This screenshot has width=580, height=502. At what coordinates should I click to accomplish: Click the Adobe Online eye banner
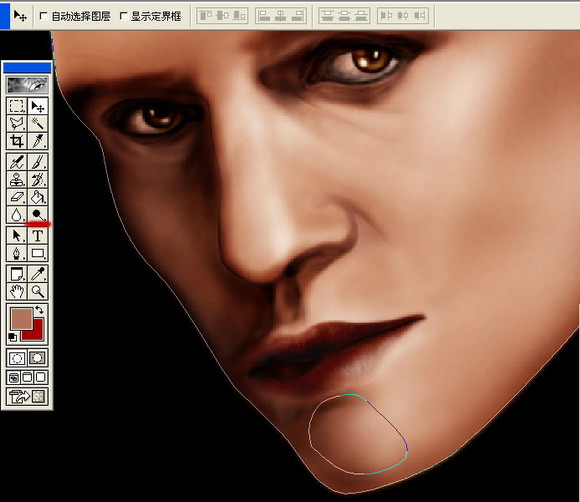pyautogui.click(x=27, y=85)
